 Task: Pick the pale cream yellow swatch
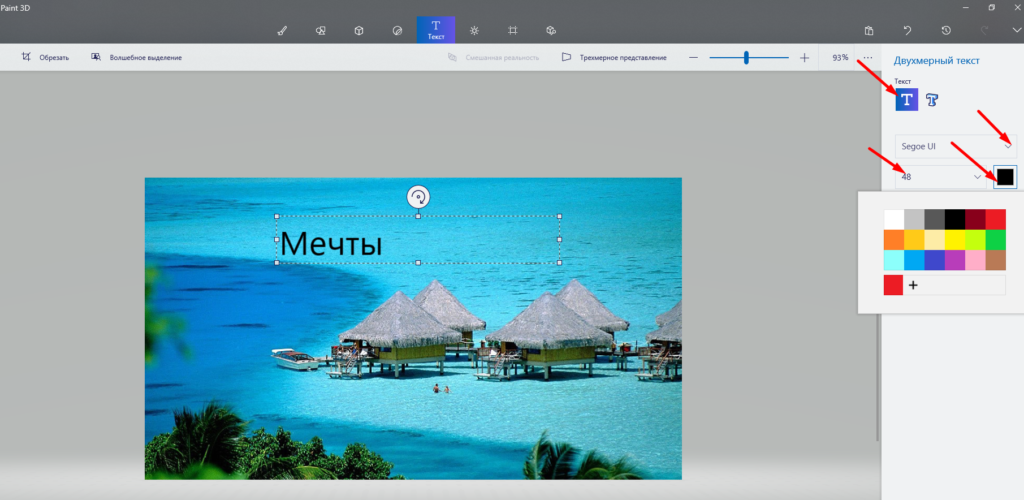click(935, 240)
